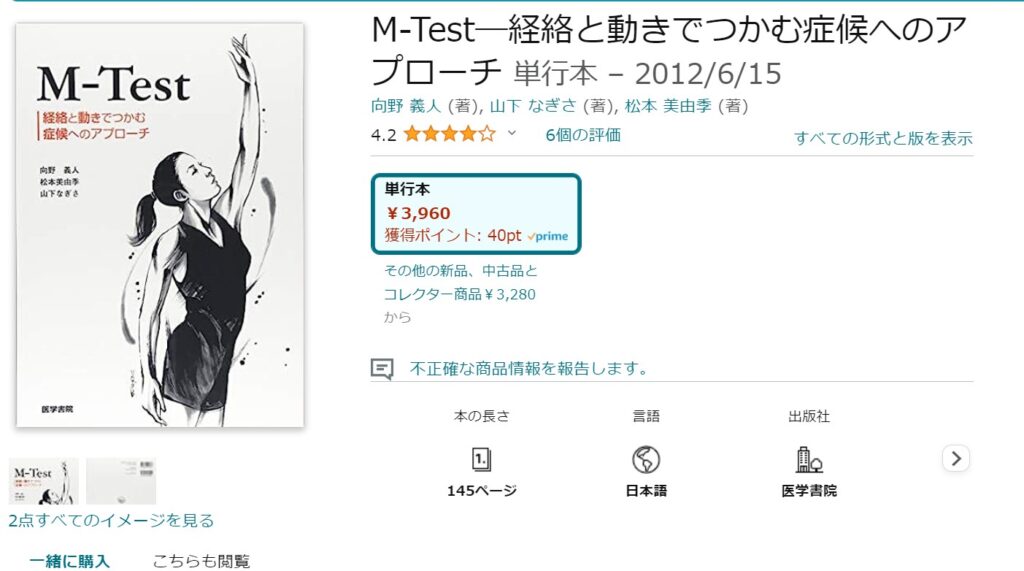Open author link 山下 なぎさ
This screenshot has height=571, width=1024.
click(x=524, y=106)
